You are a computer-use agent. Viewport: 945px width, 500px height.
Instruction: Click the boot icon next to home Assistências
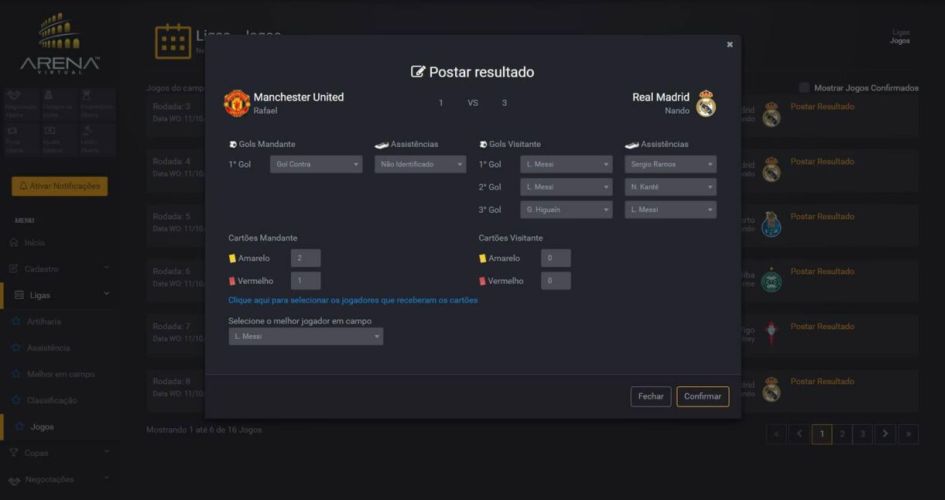click(381, 145)
